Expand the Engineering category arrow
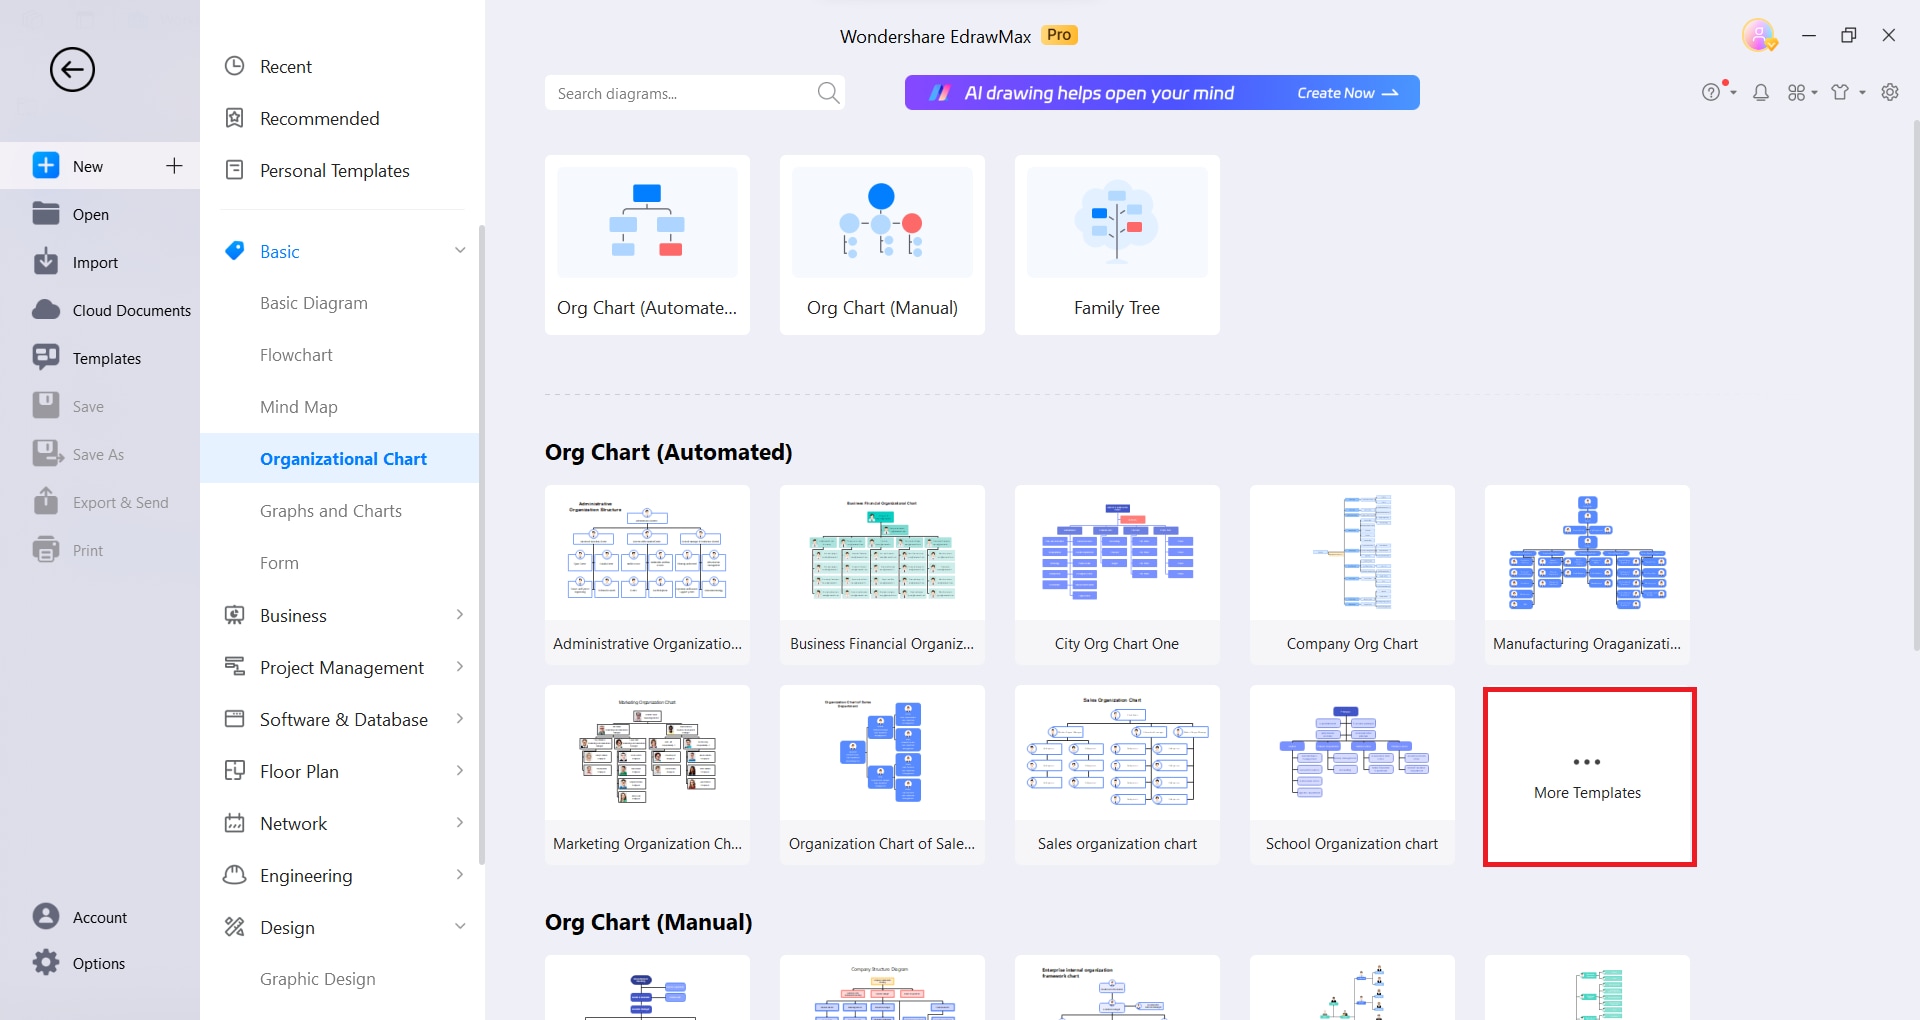 tap(460, 875)
